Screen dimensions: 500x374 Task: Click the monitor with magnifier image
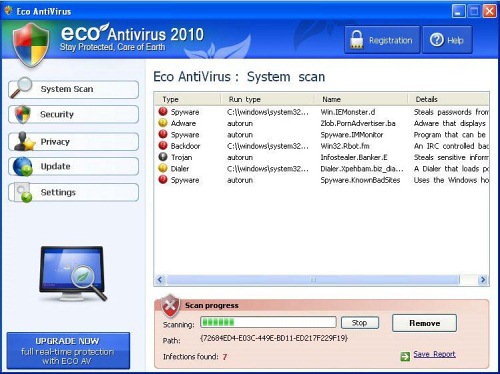73,274
